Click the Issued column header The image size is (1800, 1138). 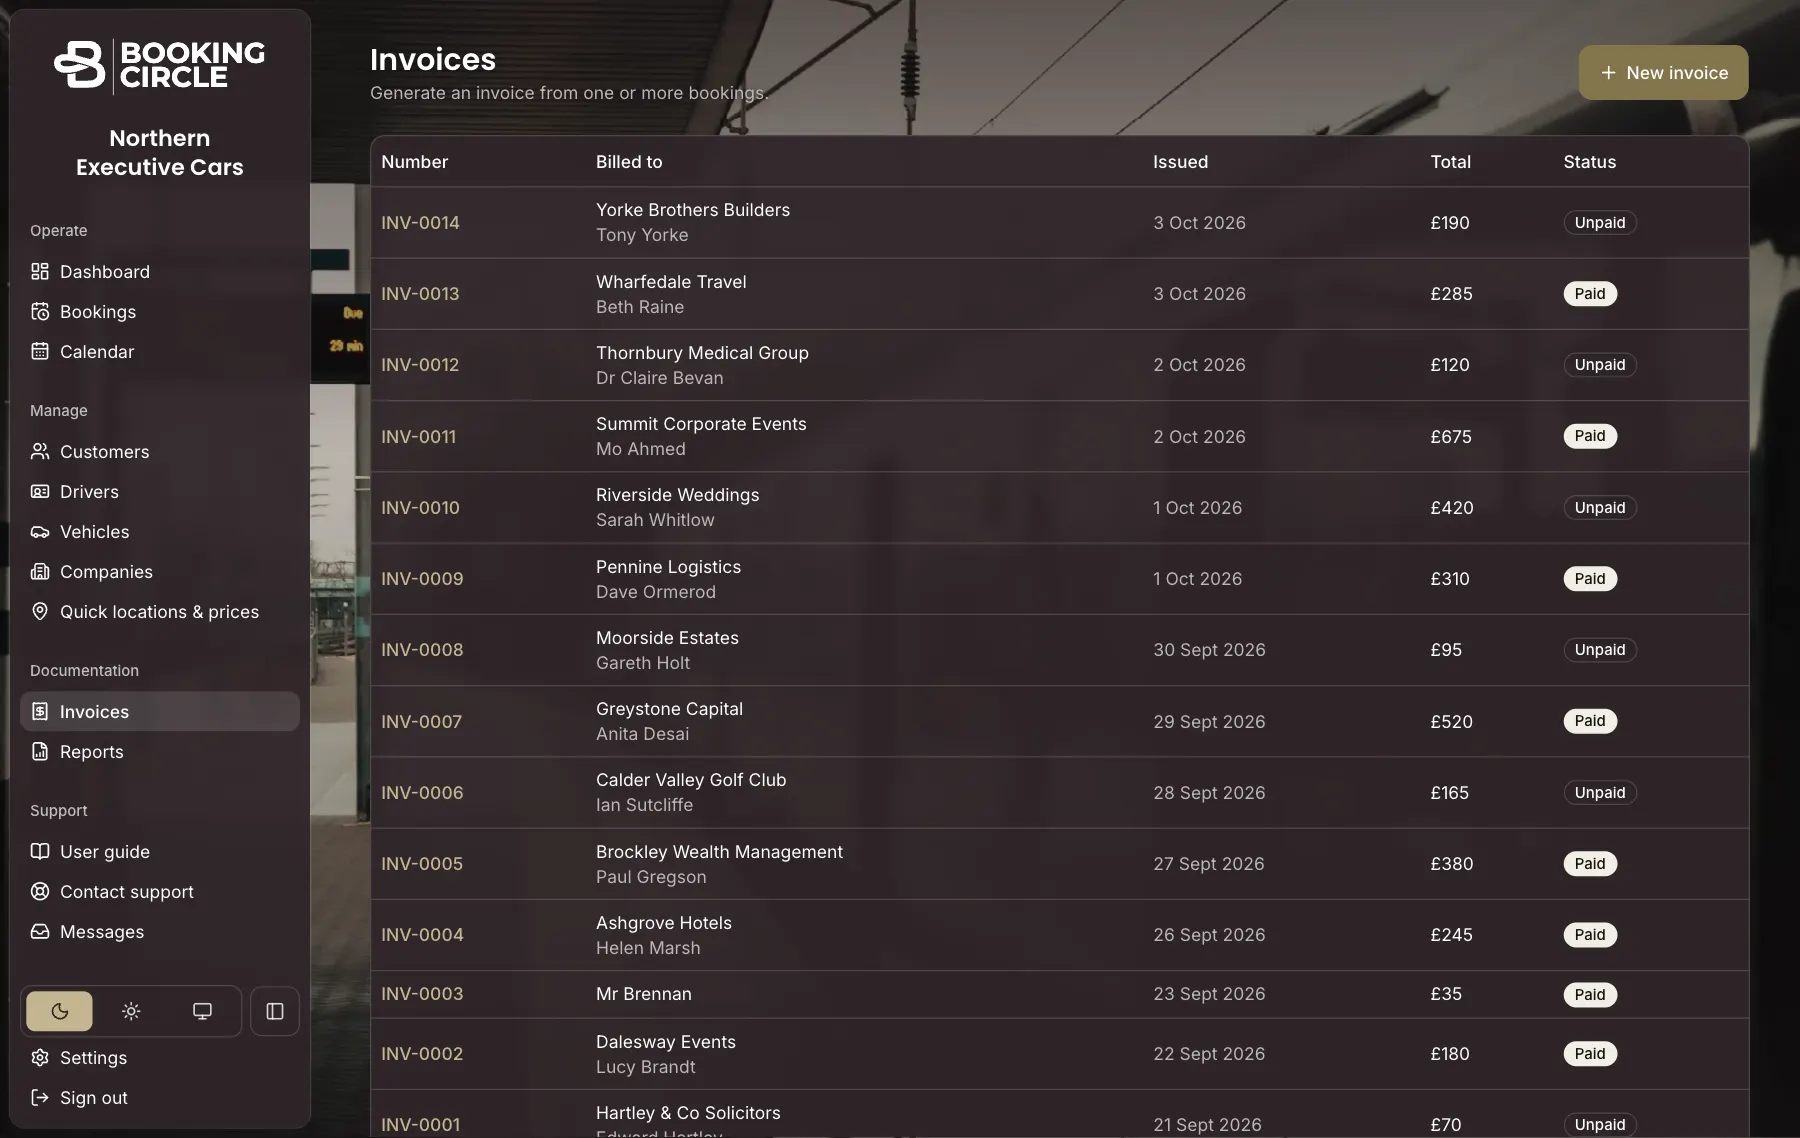pos(1180,161)
